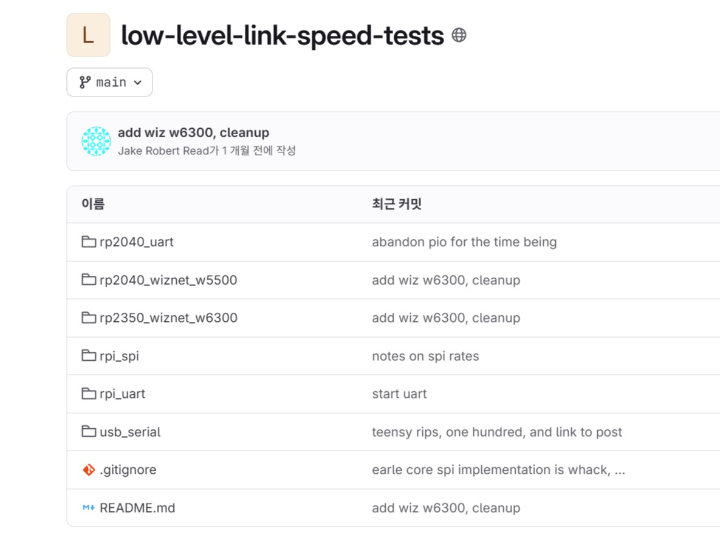Click the rpi_spi folder icon

[x=89, y=356]
